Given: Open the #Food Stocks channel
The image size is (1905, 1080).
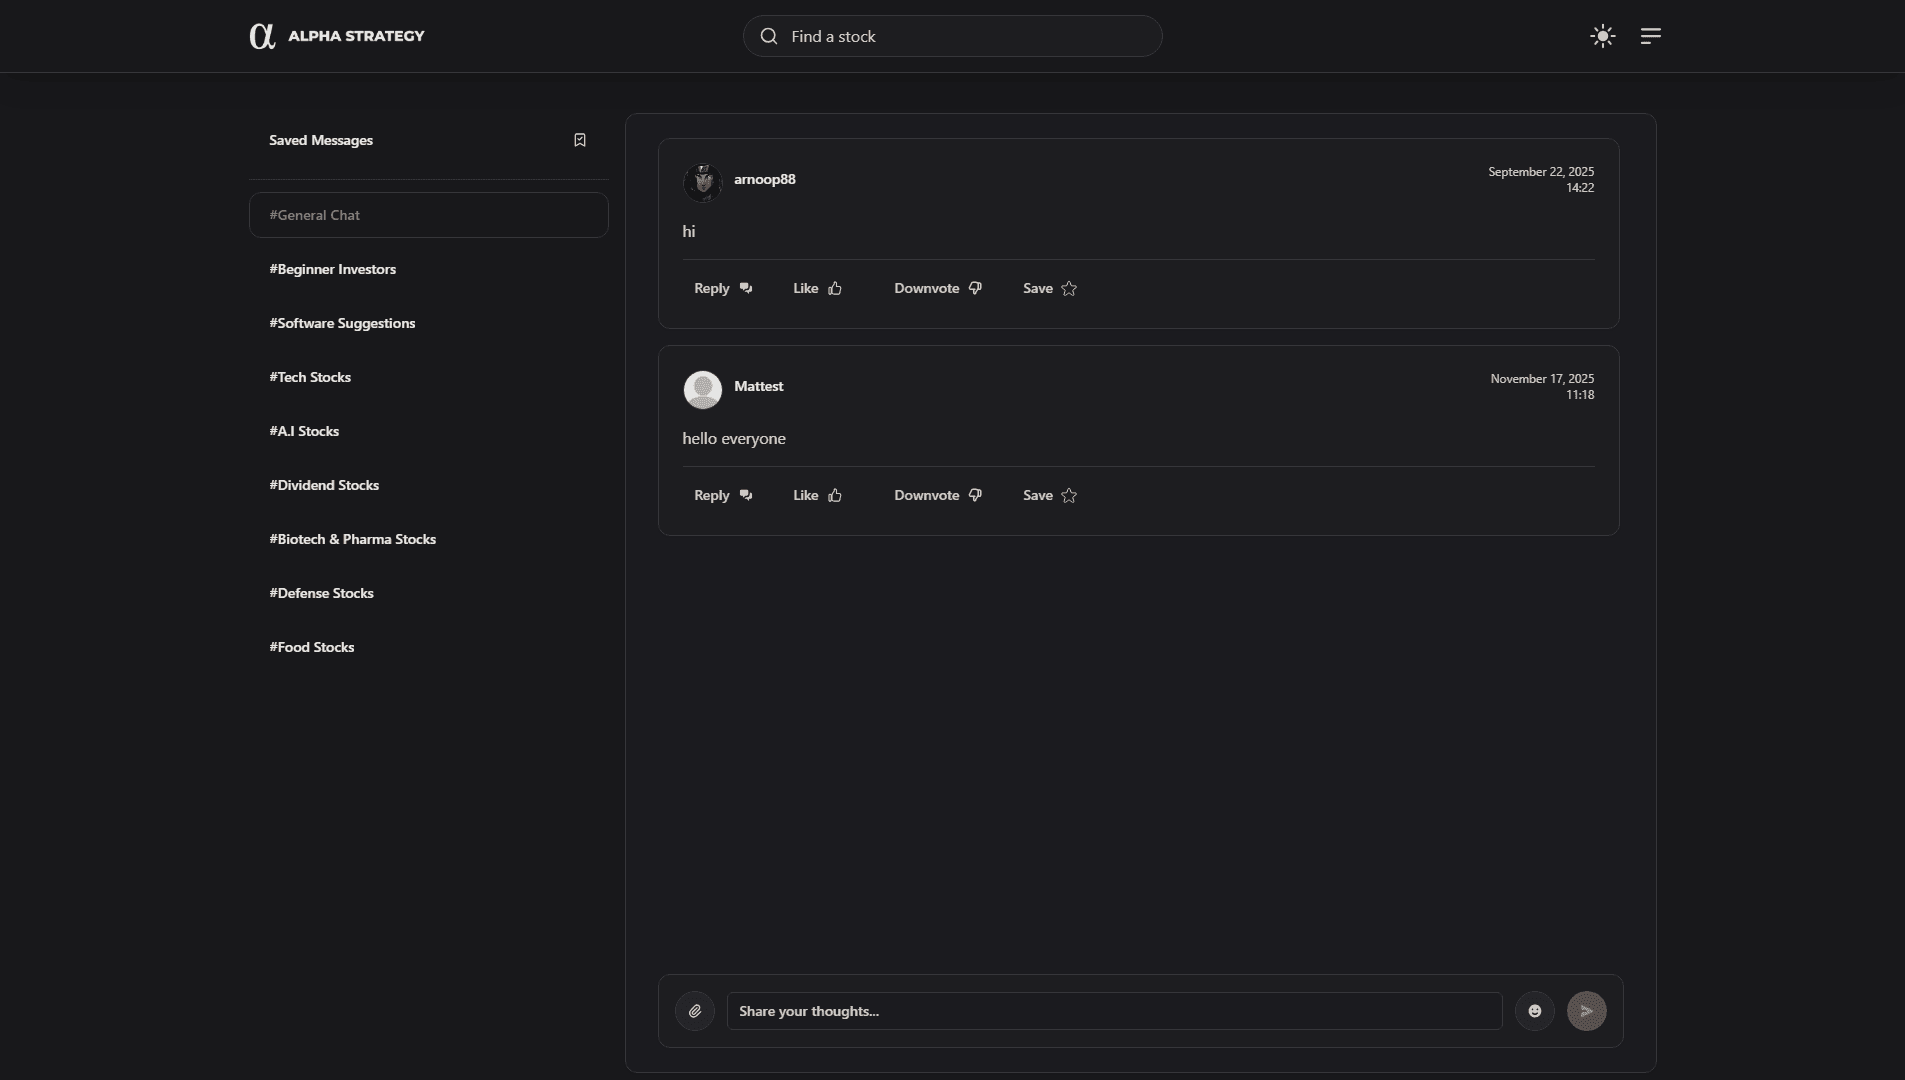Looking at the screenshot, I should [311, 647].
